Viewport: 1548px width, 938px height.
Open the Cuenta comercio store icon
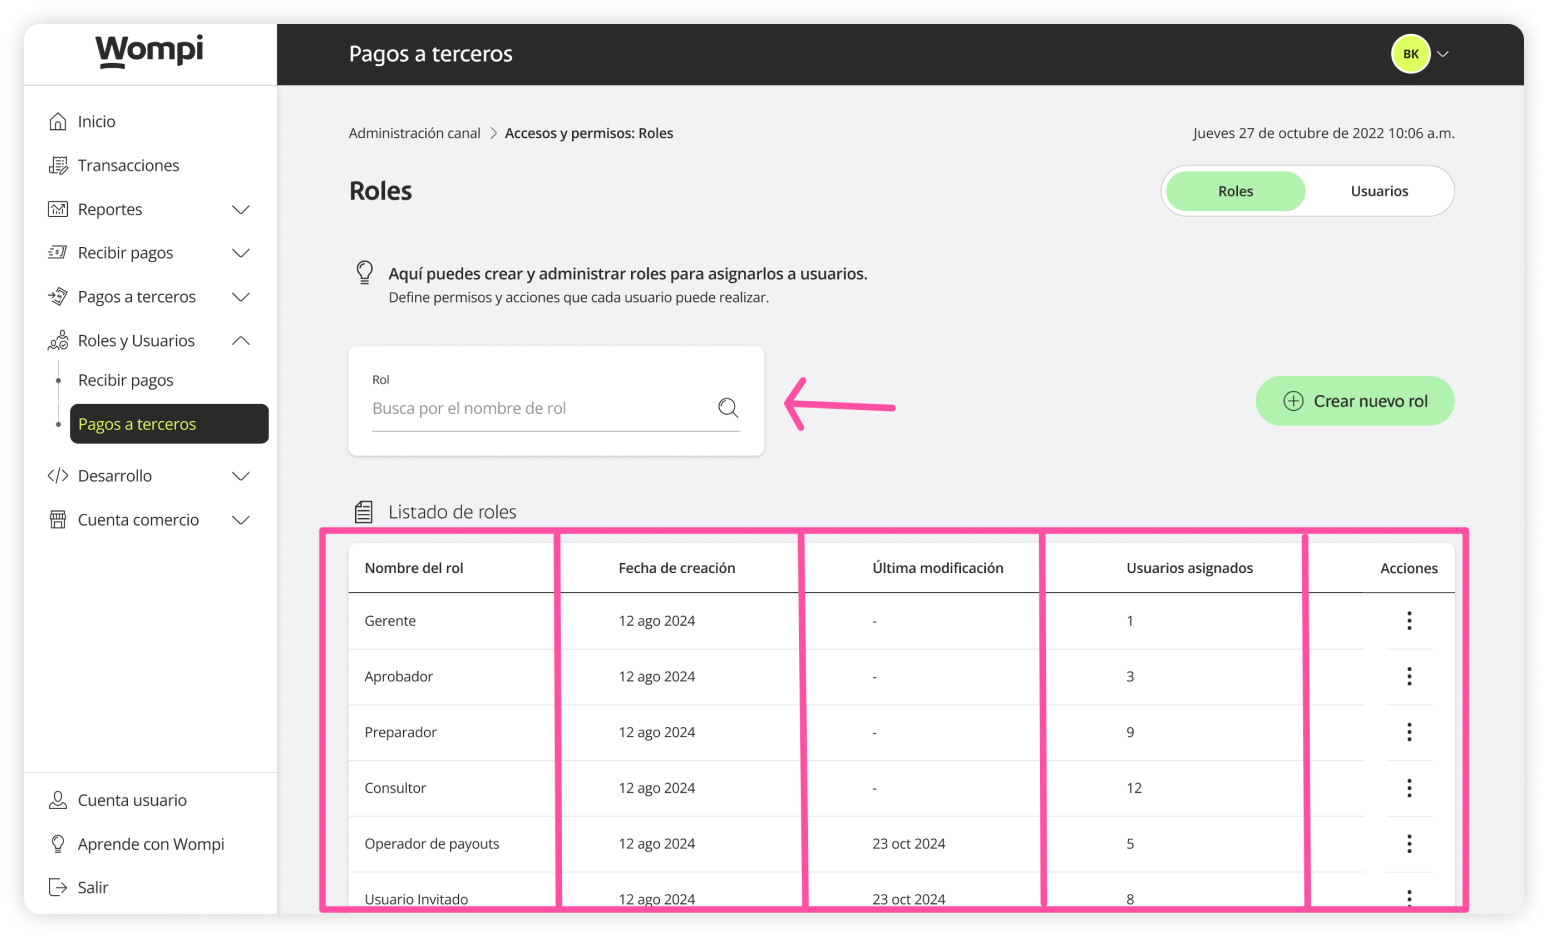coord(59,519)
